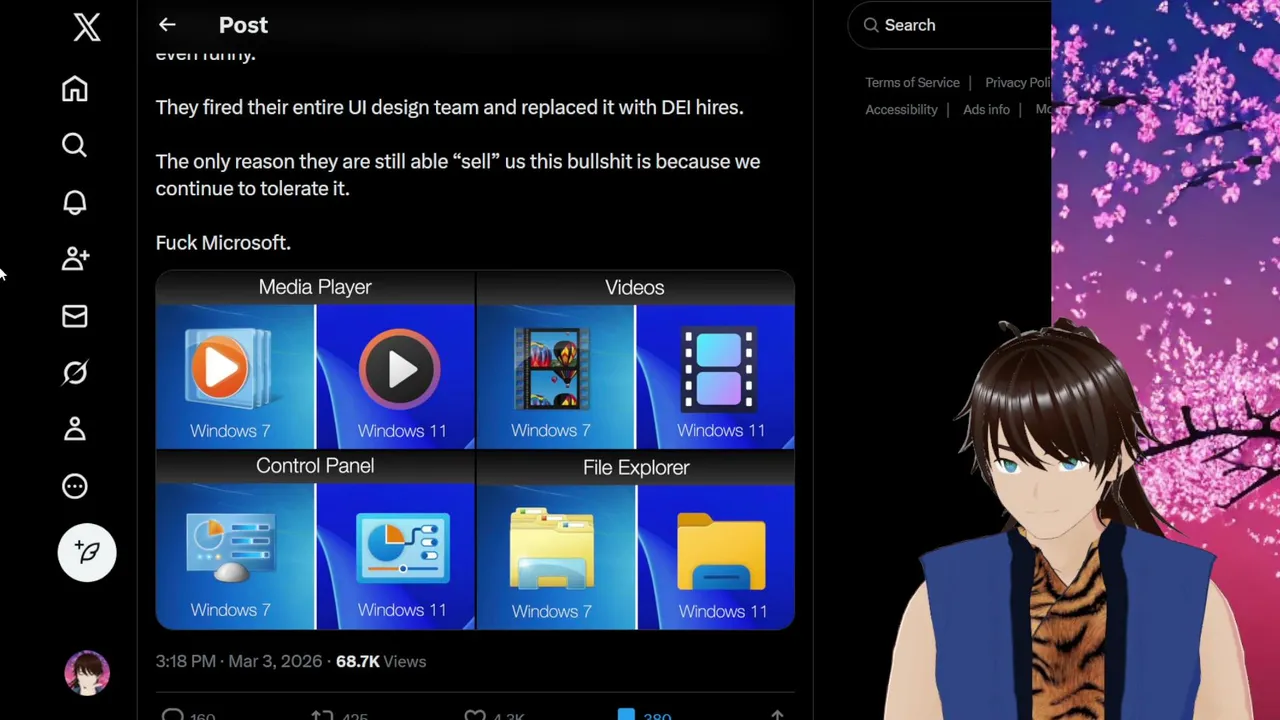Click the "Control Panel" heading in image
This screenshot has width=1280, height=720.
315,466
